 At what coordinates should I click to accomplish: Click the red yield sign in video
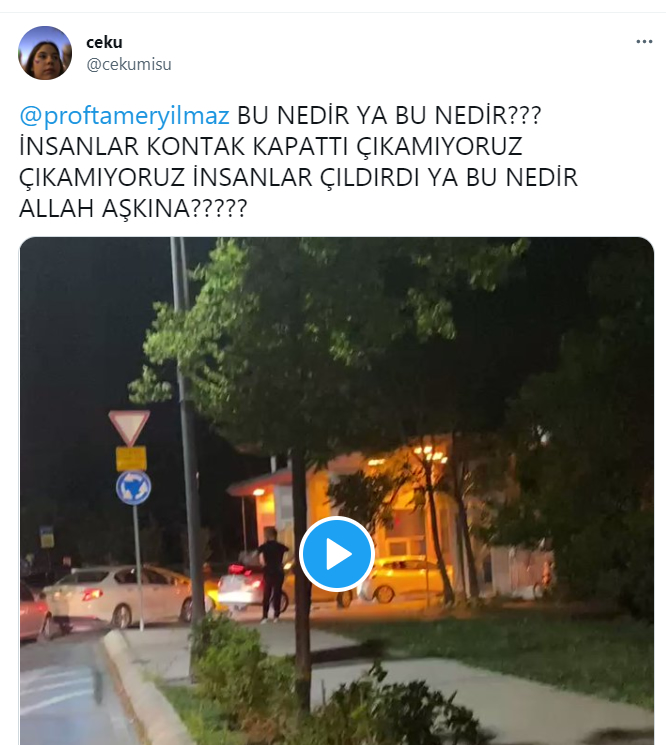click(x=129, y=427)
